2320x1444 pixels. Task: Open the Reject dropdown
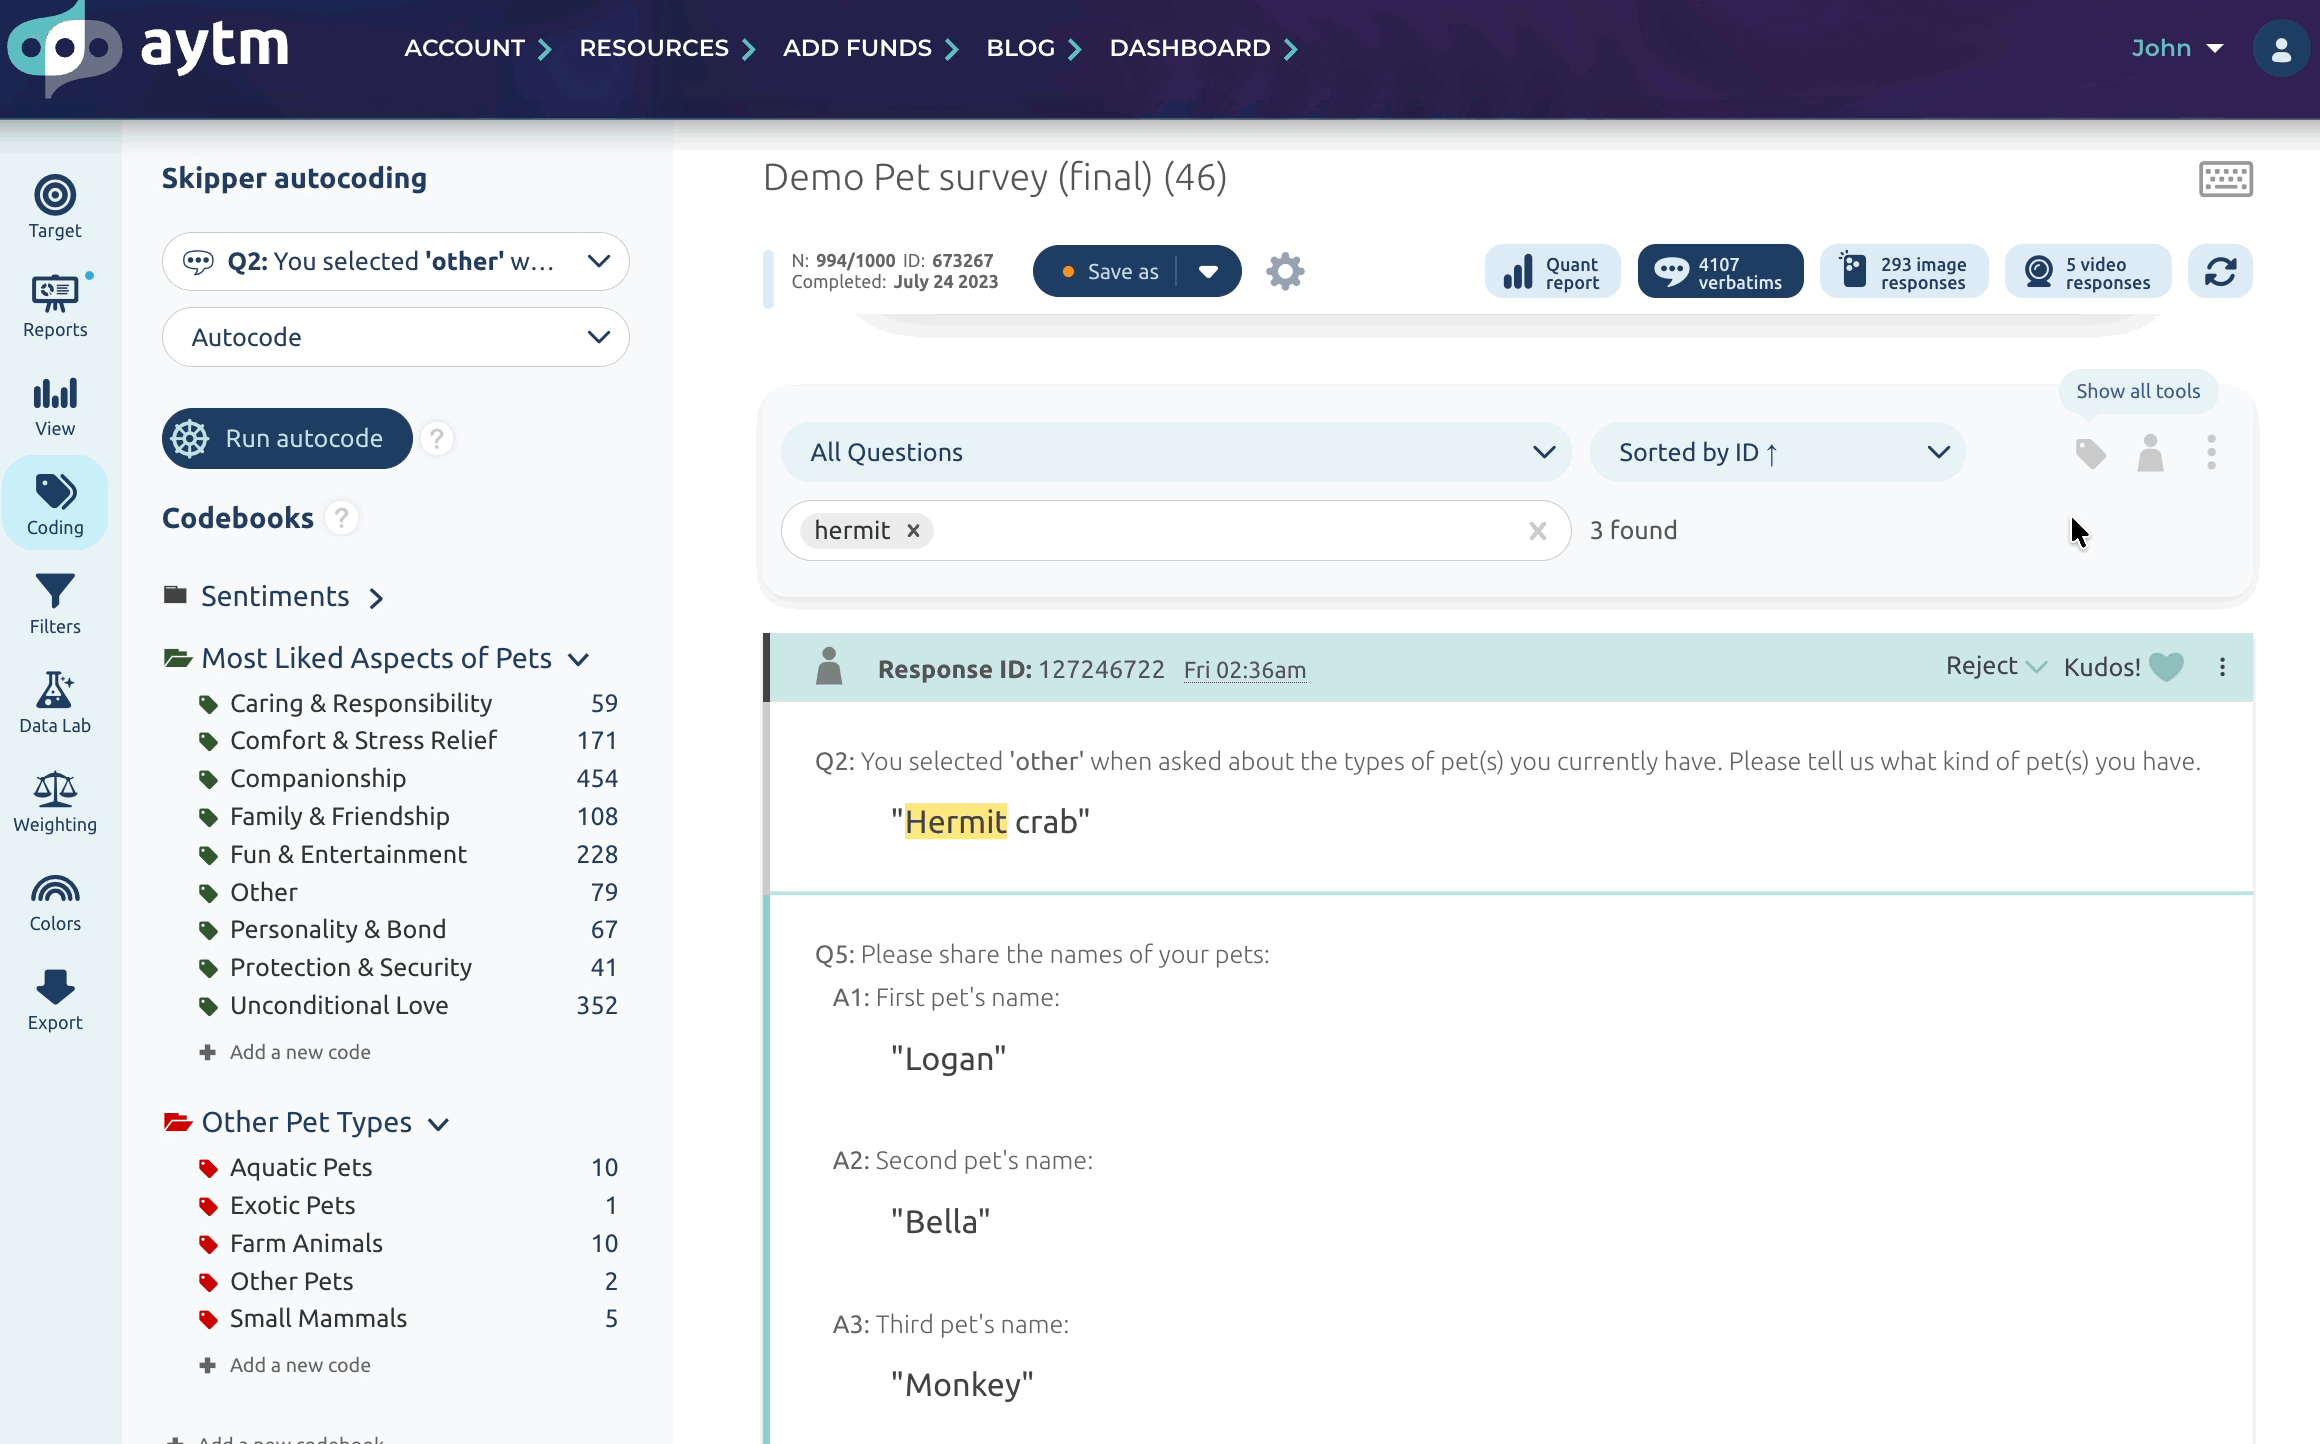click(x=1995, y=667)
